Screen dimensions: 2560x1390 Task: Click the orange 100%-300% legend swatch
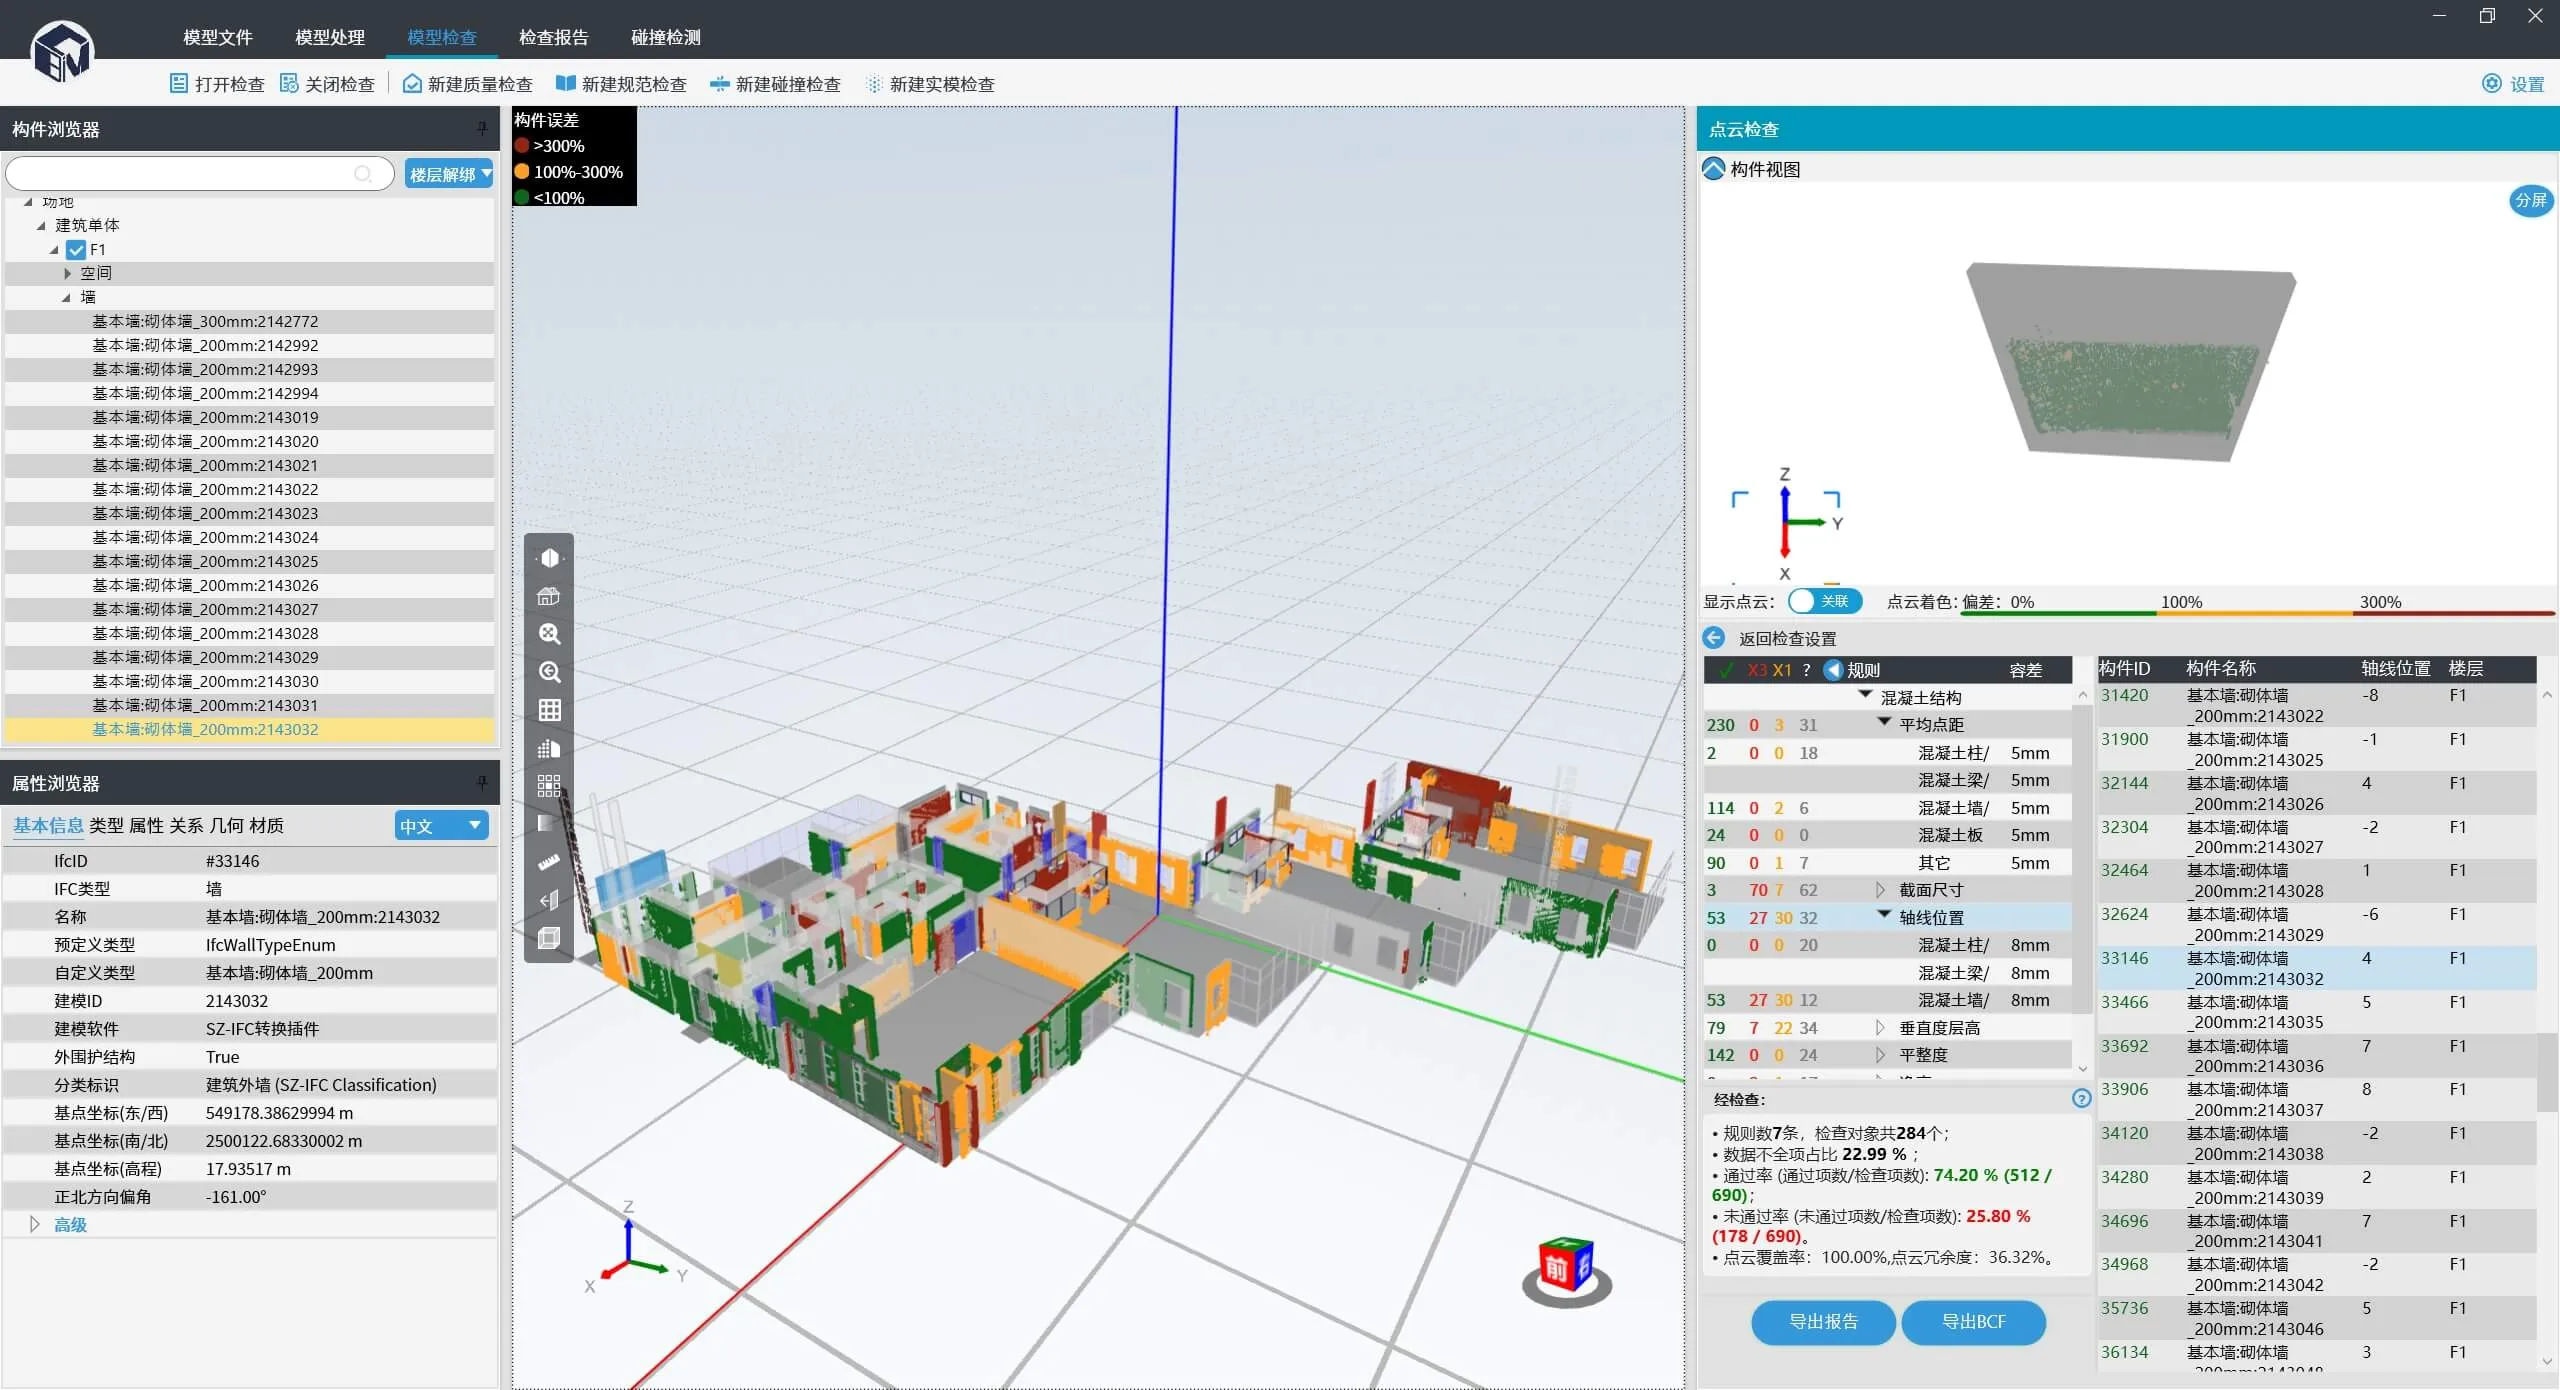522,172
